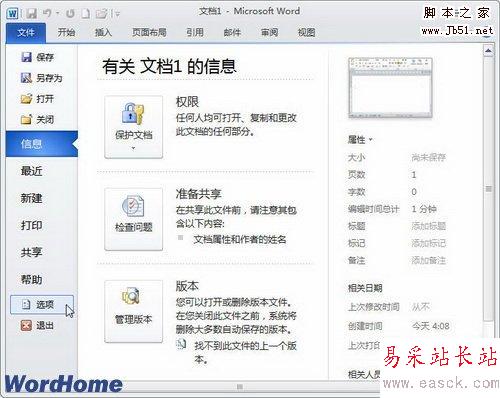Click the Word application icon in title bar
Viewport: 500px width, 398px height.
point(12,13)
